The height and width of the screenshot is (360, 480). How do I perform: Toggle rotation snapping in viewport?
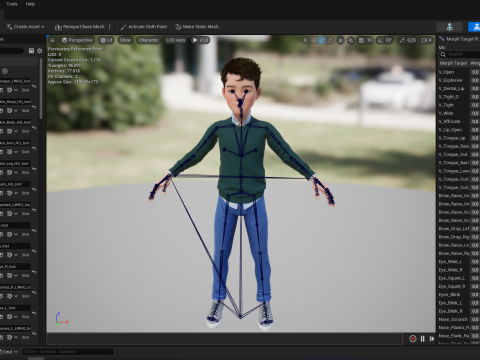click(380, 40)
